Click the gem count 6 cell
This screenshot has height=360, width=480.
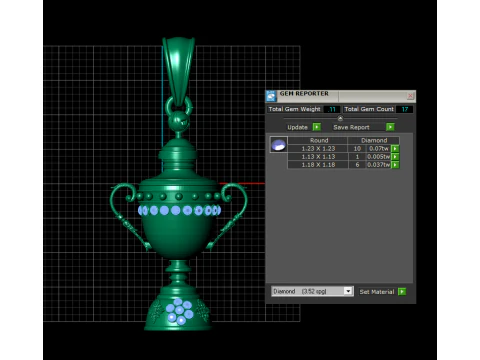[x=357, y=165]
